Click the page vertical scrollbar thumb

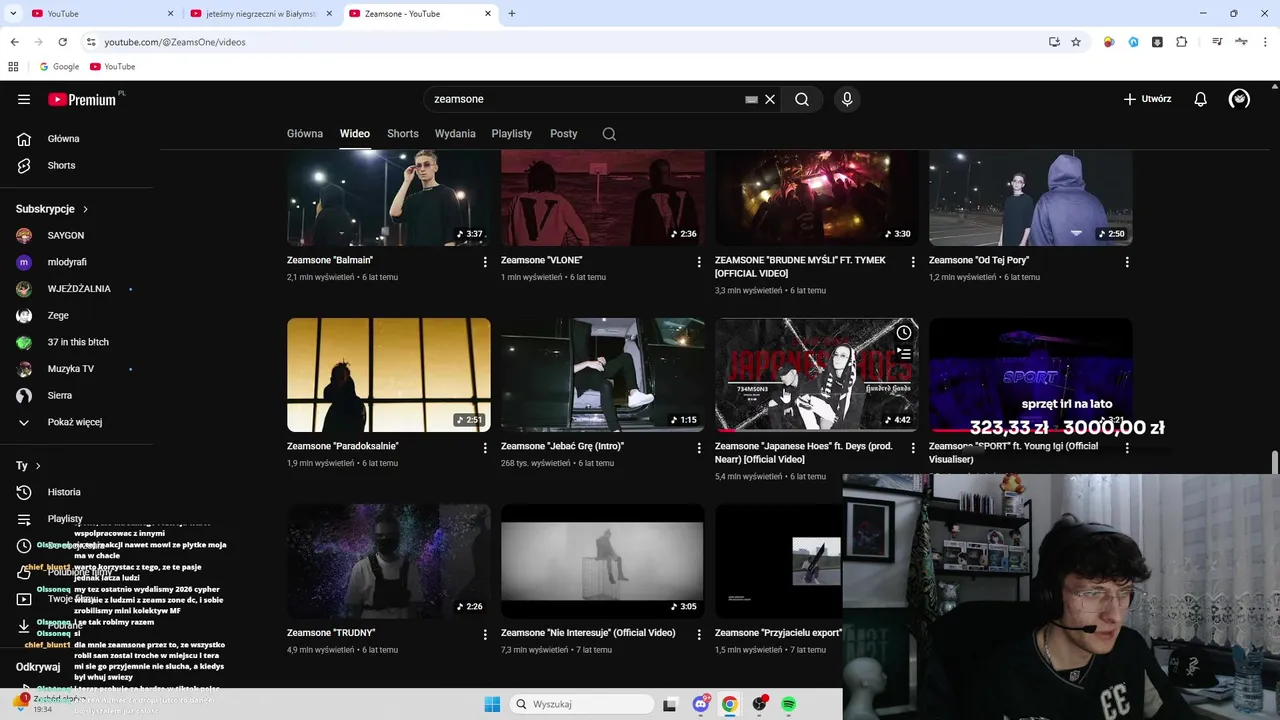pyautogui.click(x=1274, y=464)
